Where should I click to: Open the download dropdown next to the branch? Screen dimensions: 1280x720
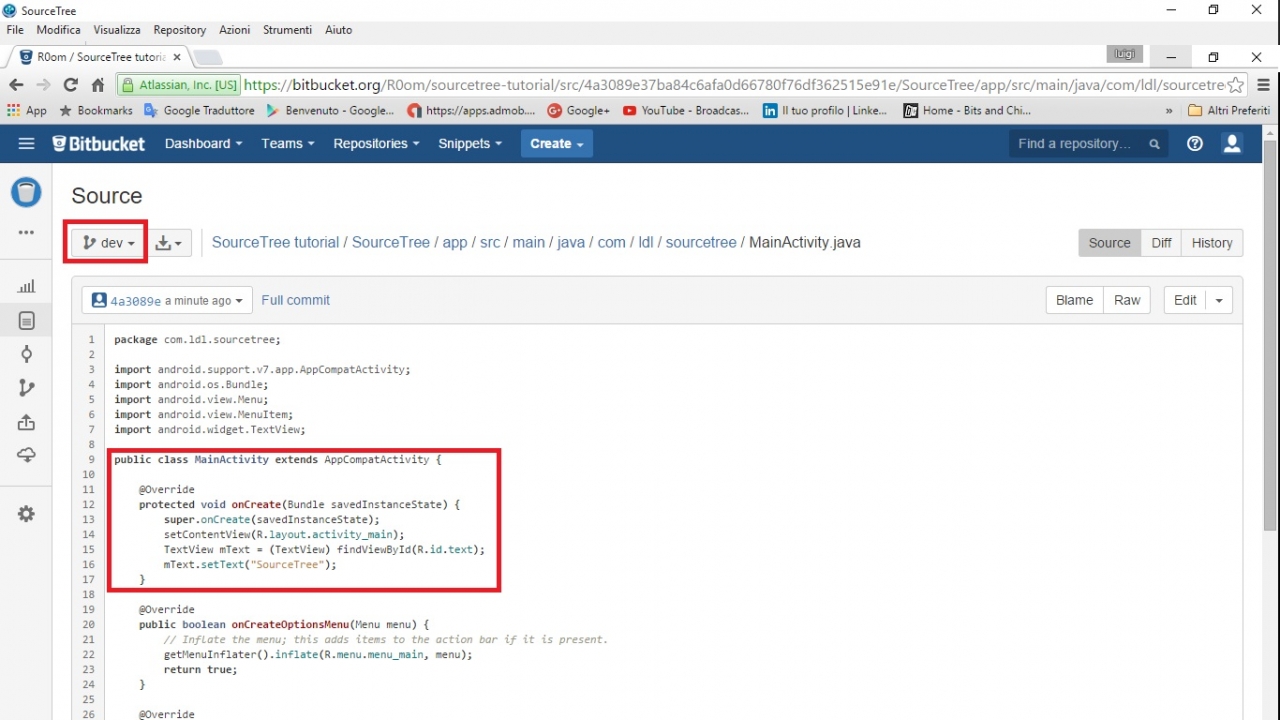[170, 243]
